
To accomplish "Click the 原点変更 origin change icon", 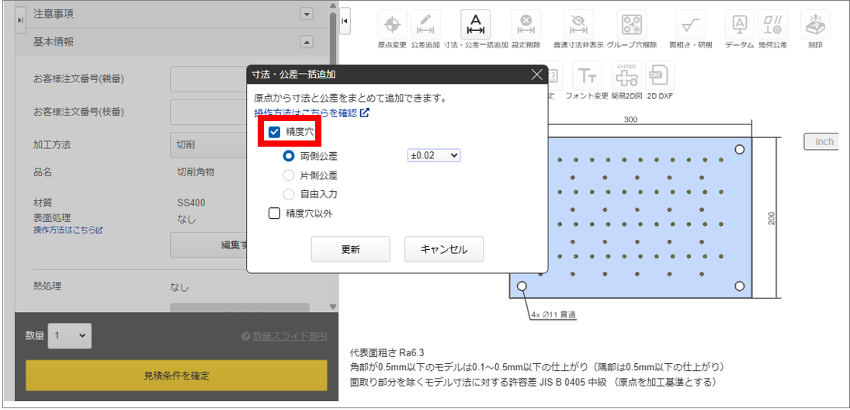I will click(391, 25).
